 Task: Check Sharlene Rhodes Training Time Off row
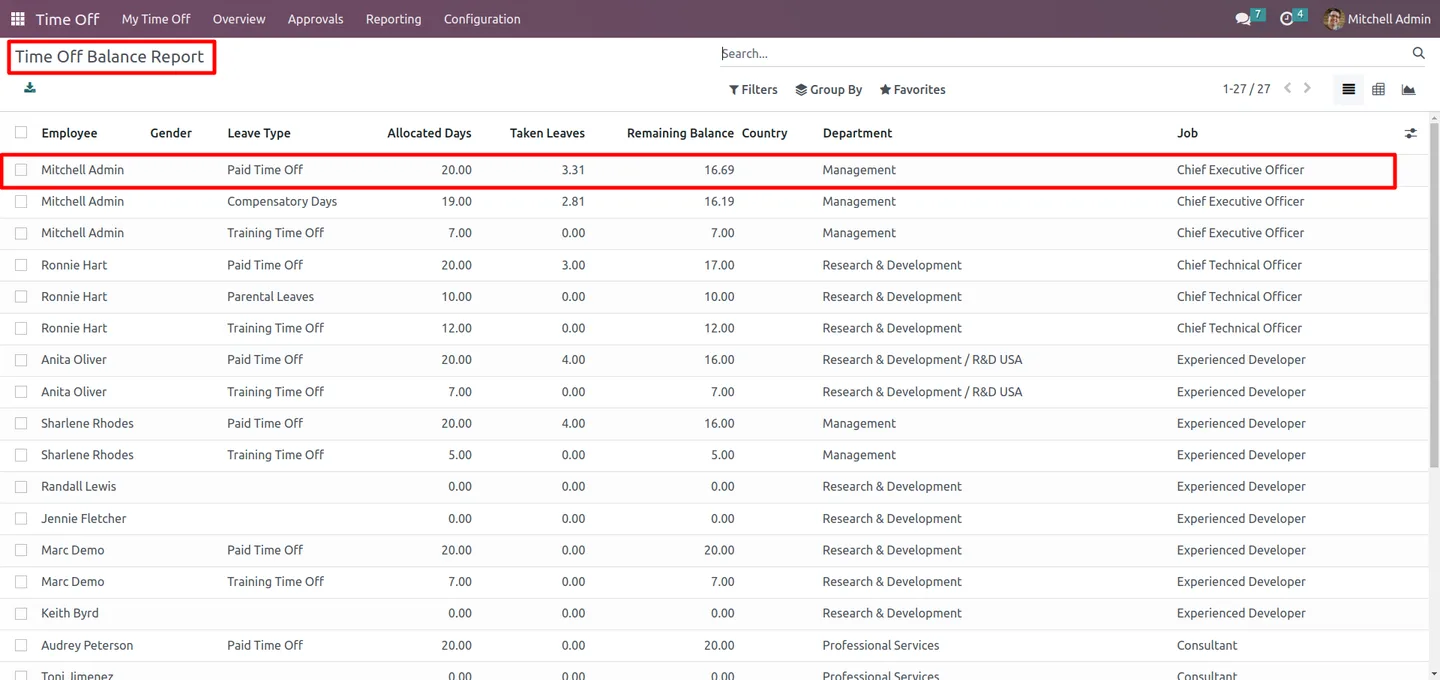[21, 455]
